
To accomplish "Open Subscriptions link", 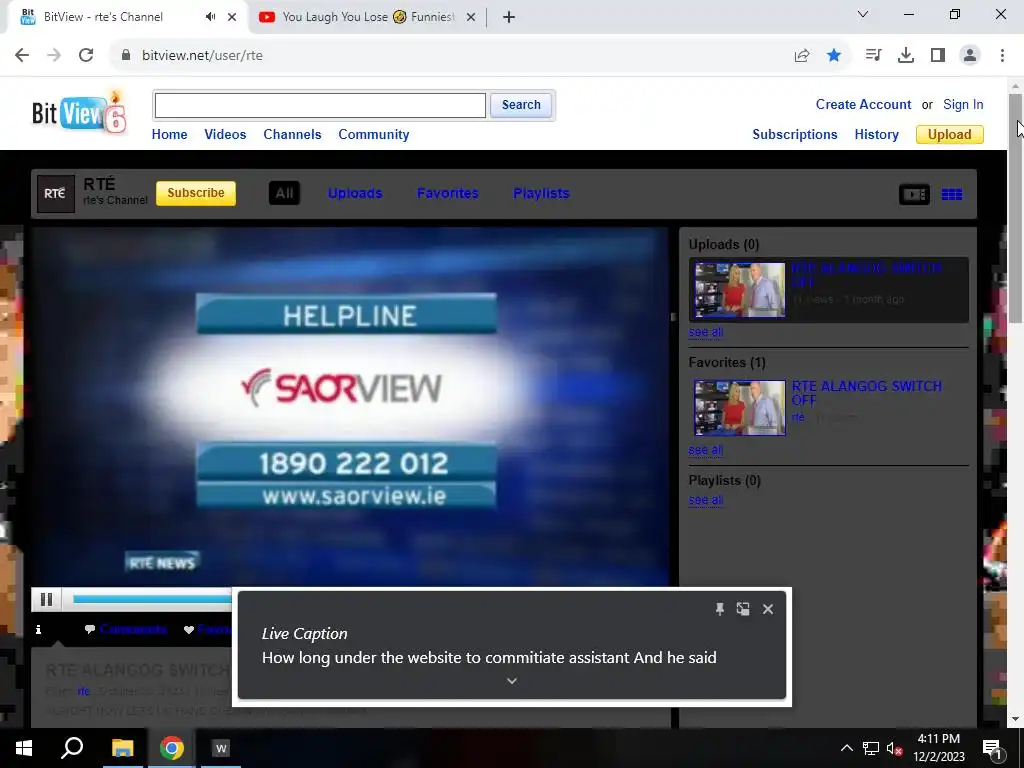I will (795, 135).
